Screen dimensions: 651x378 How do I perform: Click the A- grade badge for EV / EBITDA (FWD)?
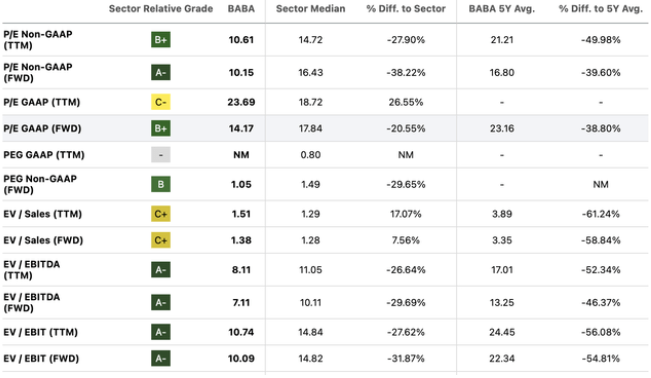[x=161, y=303]
